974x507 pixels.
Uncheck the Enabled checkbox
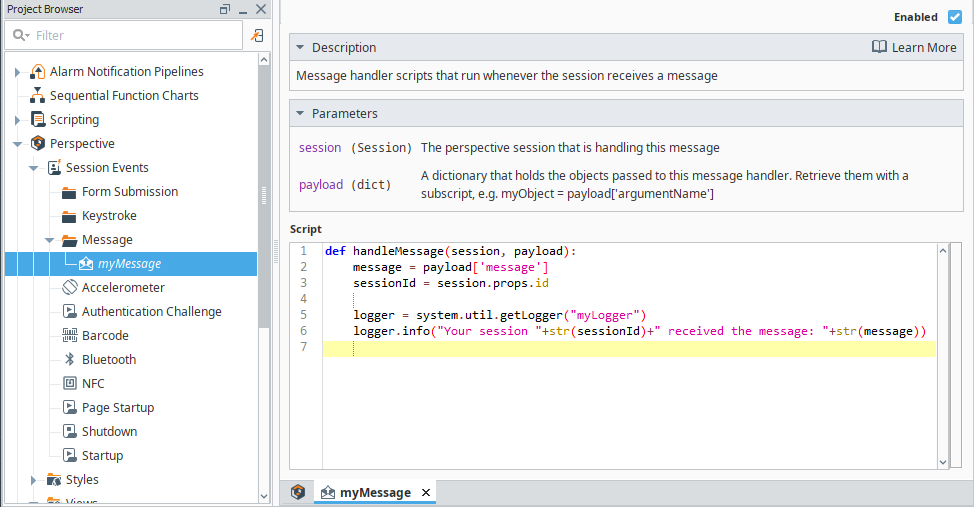tap(955, 17)
